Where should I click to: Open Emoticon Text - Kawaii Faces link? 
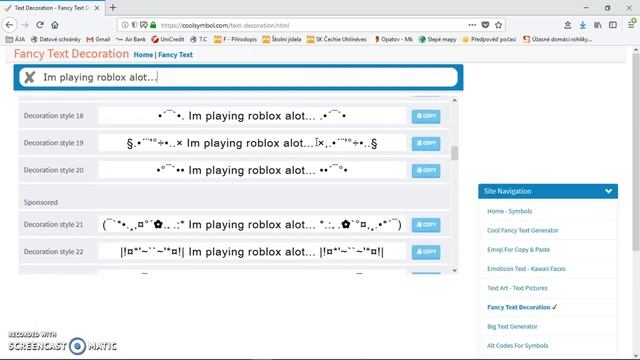tap(526, 269)
